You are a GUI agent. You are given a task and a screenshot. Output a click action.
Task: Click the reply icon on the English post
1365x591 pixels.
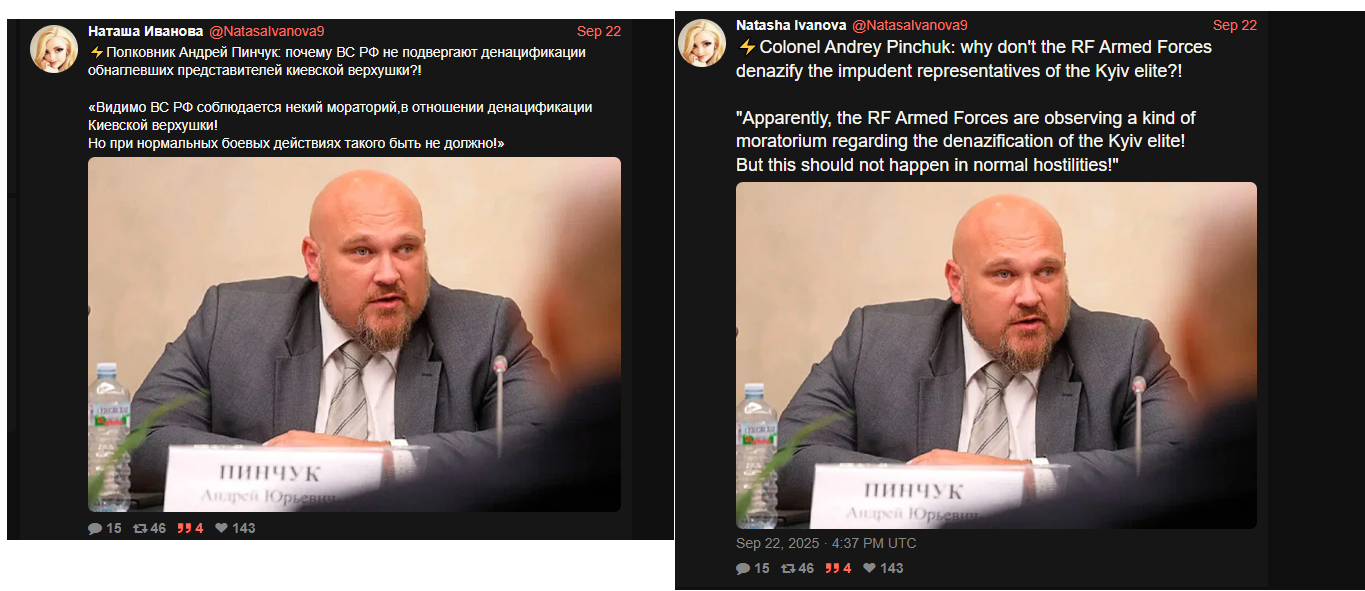coord(743,568)
